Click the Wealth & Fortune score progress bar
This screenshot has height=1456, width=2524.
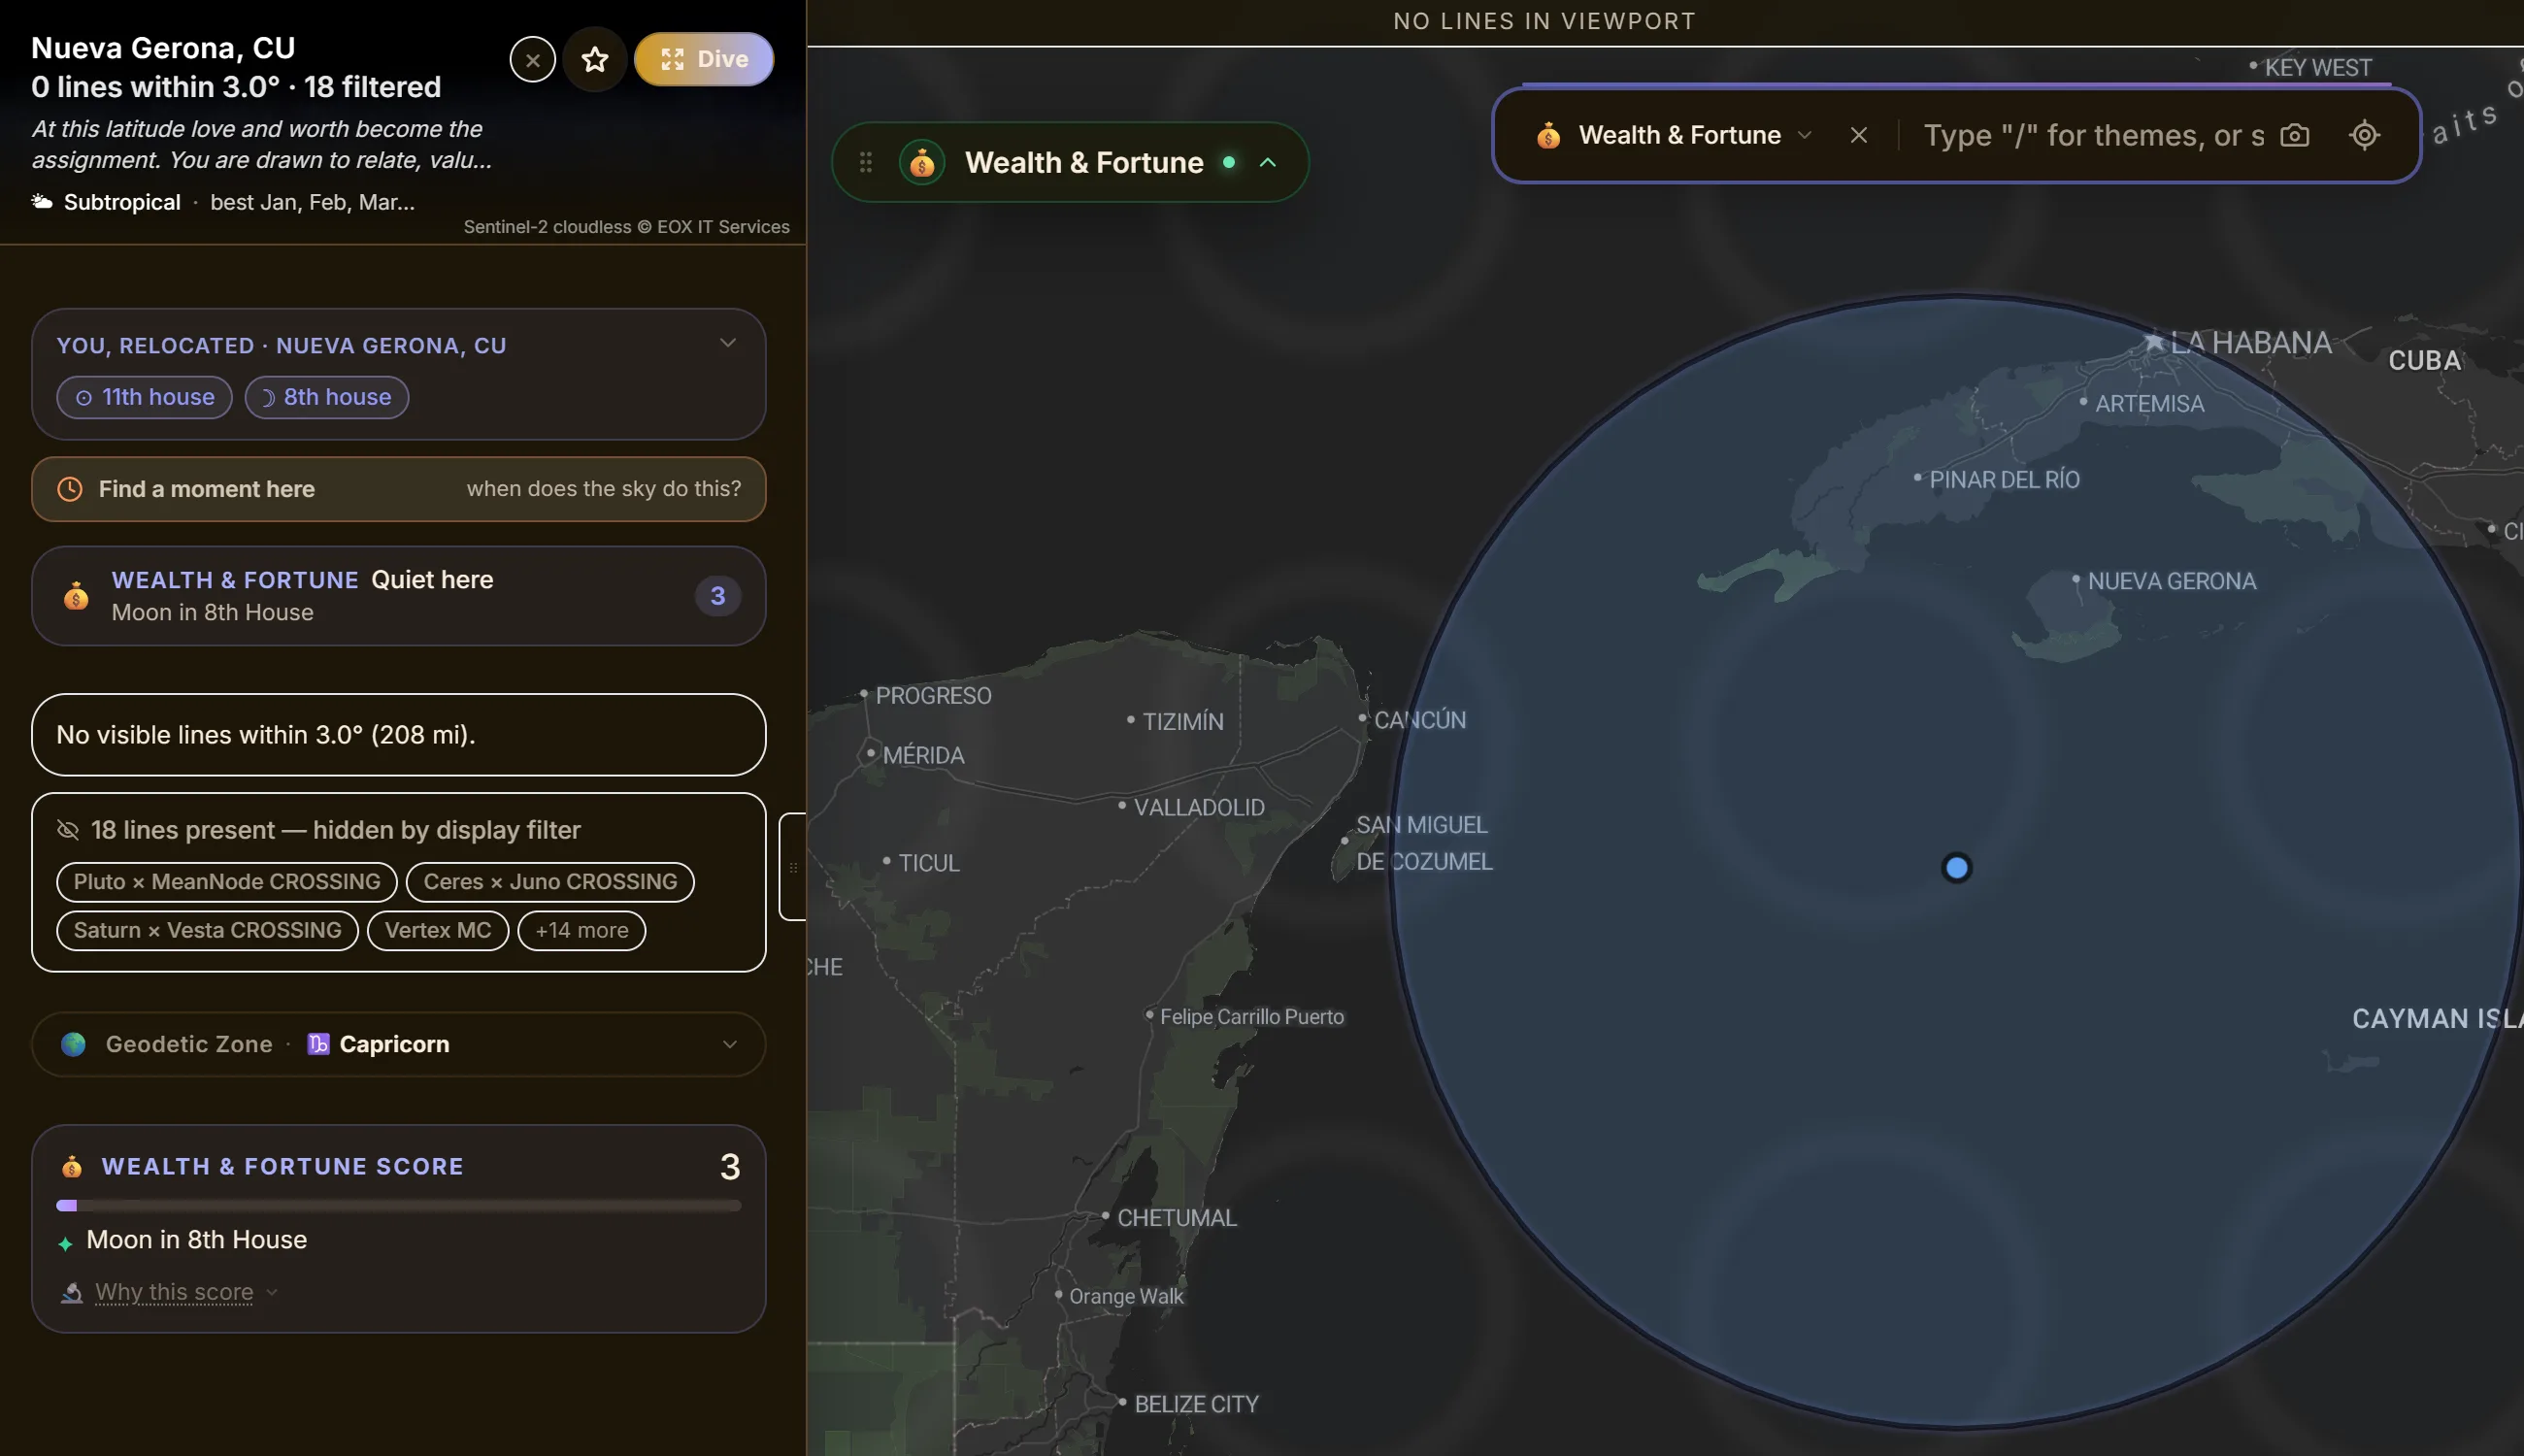pos(399,1206)
